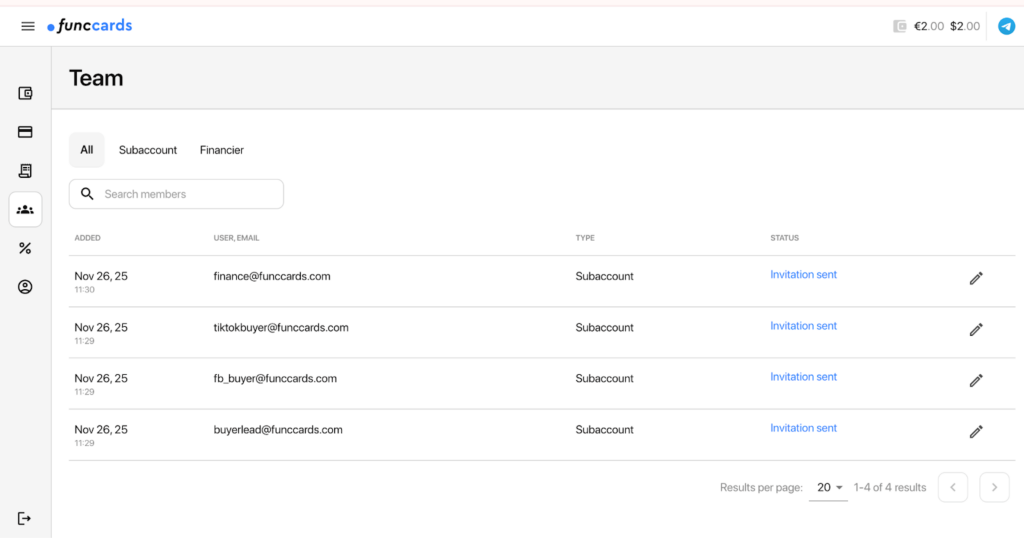Screen dimensions: 1024x538
Task: Click the $2.00 balance
Action: [x=965, y=26]
